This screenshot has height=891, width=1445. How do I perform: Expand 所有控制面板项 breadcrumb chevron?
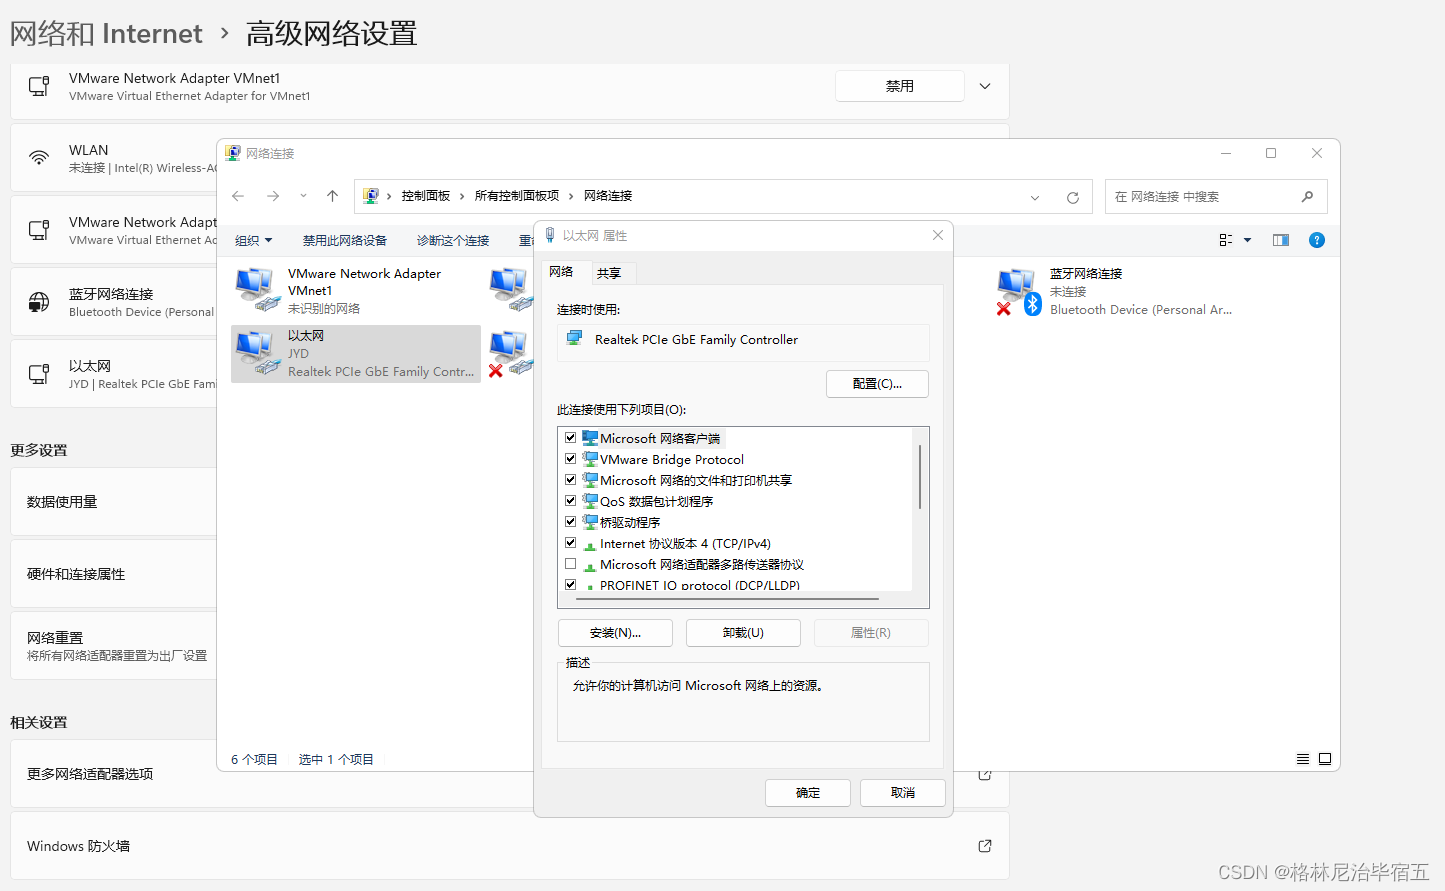pyautogui.click(x=571, y=196)
